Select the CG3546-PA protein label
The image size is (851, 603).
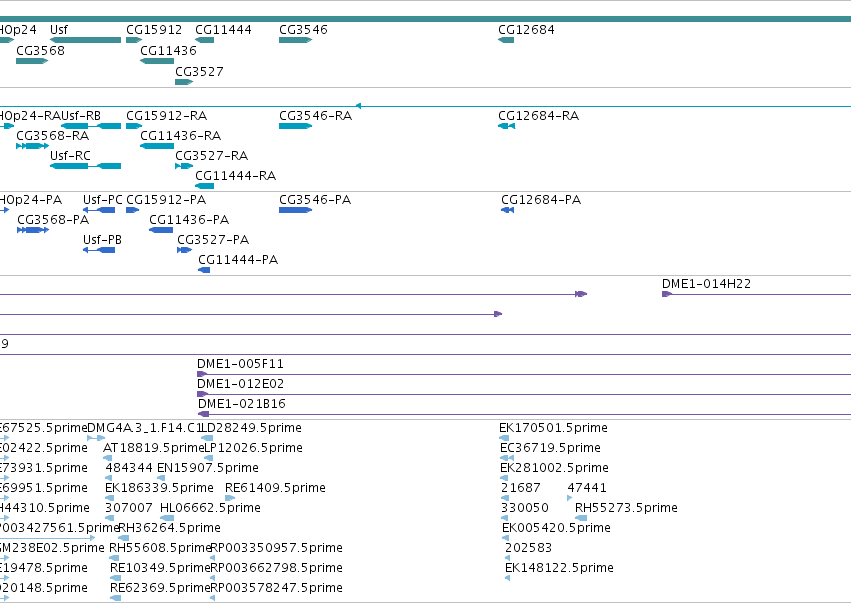pos(315,200)
